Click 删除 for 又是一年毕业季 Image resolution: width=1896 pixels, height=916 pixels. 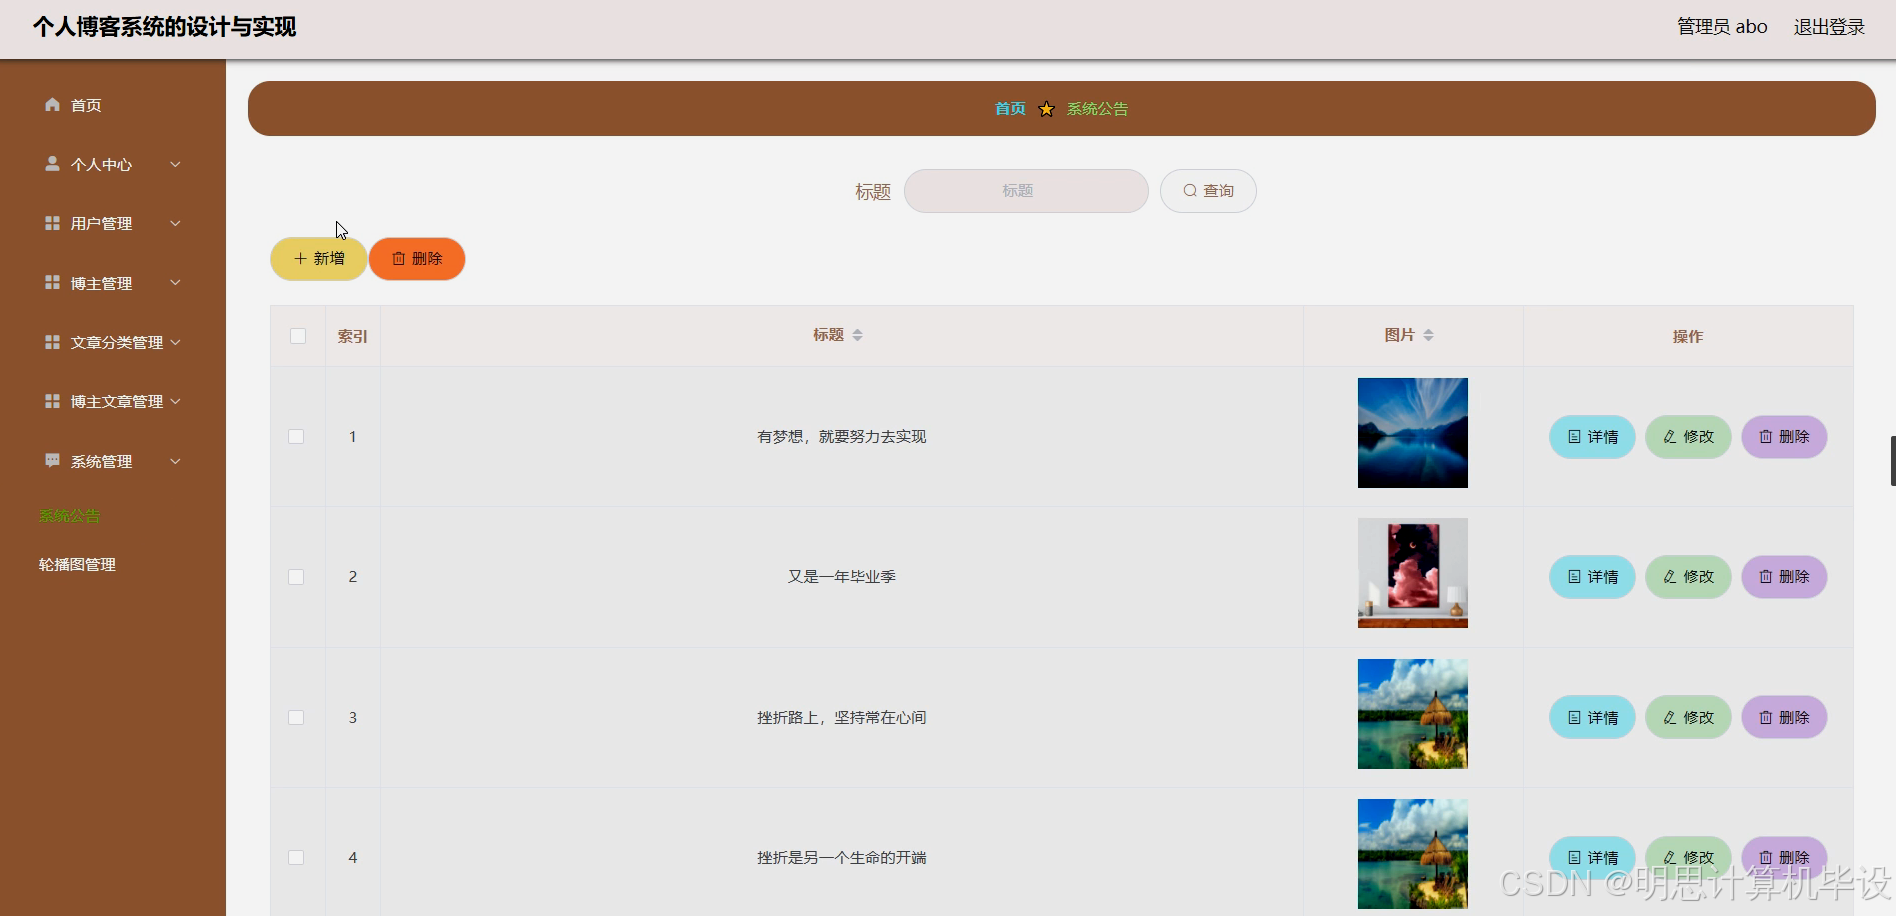tap(1784, 577)
